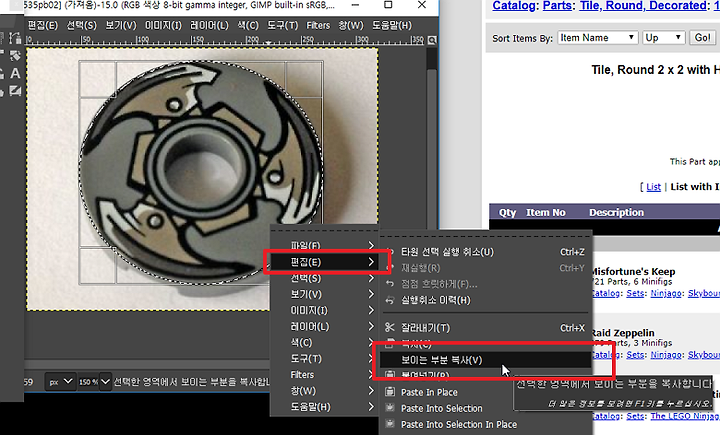The image size is (720, 435).
Task: Follow the 'Tile, Round, Decorated' breadcrumb link
Action: (x=643, y=6)
